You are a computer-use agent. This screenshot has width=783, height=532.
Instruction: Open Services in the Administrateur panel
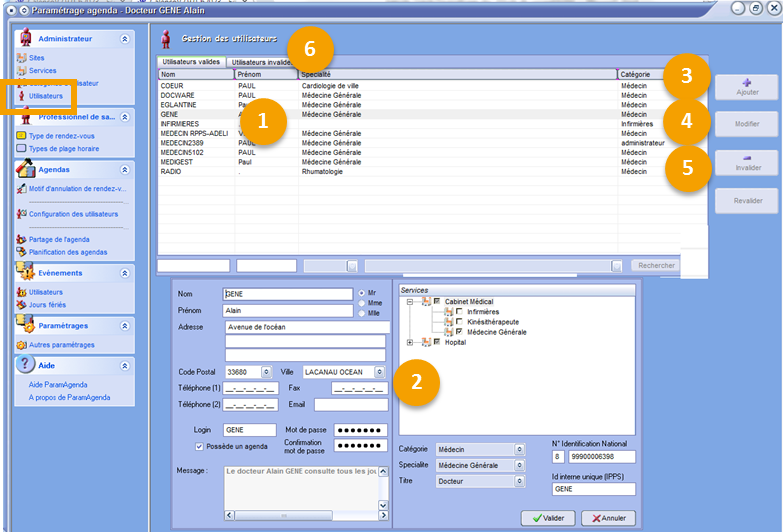click(x=42, y=71)
